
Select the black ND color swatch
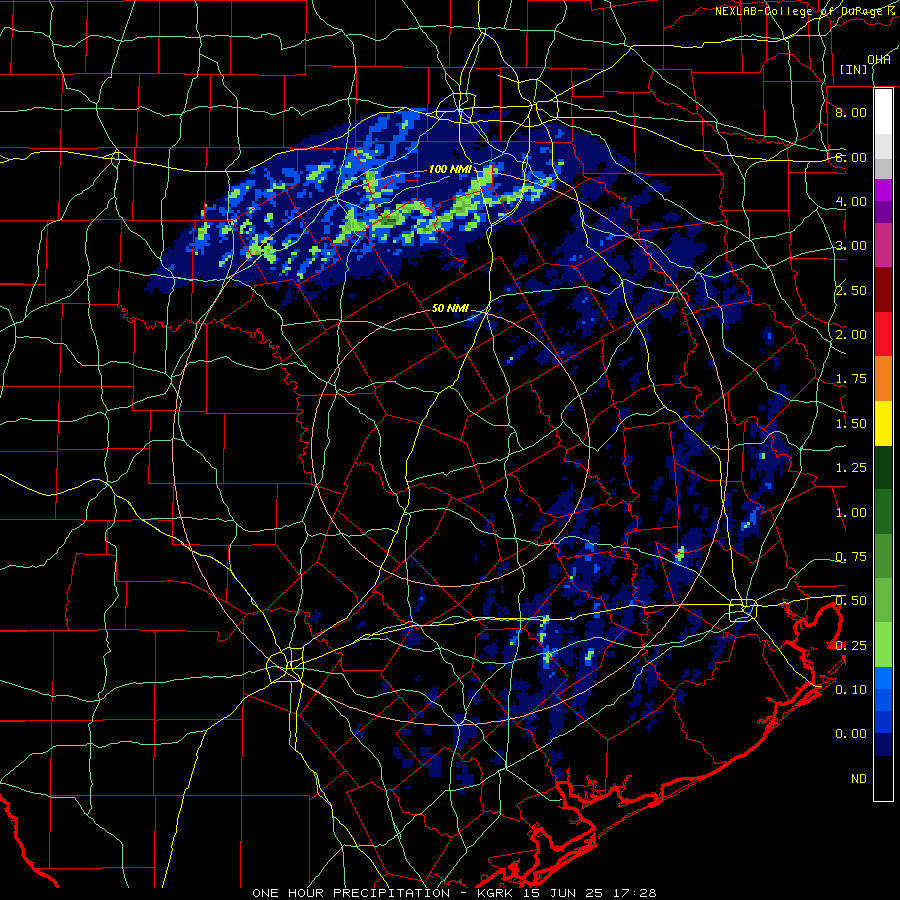click(x=883, y=778)
